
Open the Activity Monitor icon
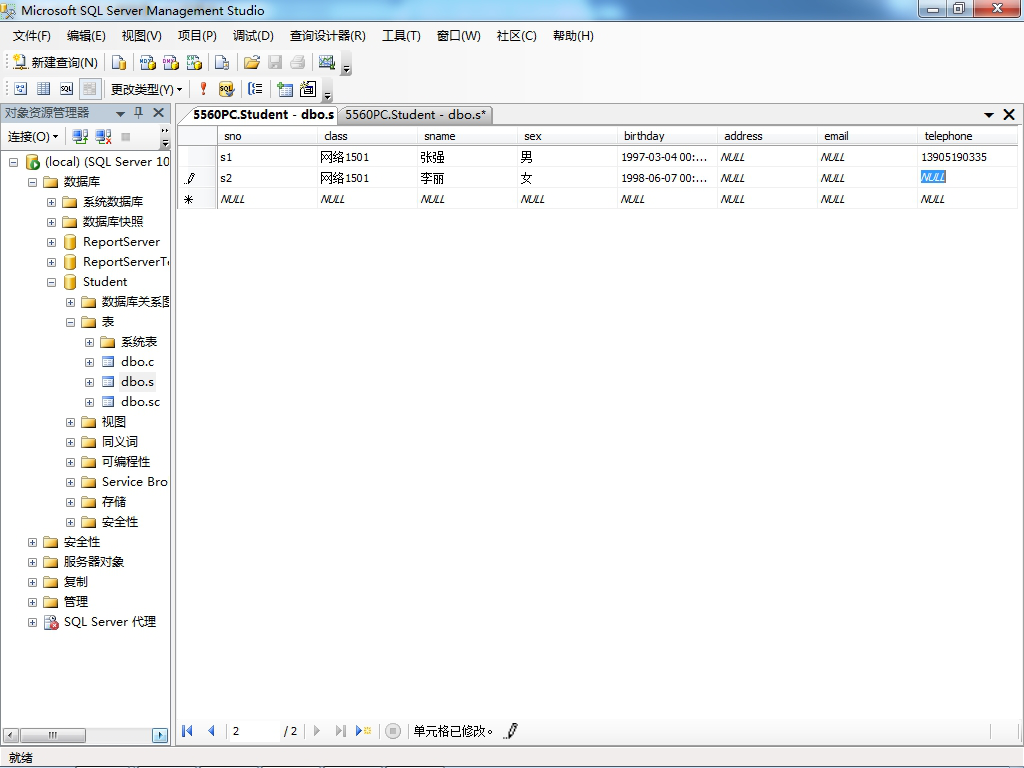(327, 62)
